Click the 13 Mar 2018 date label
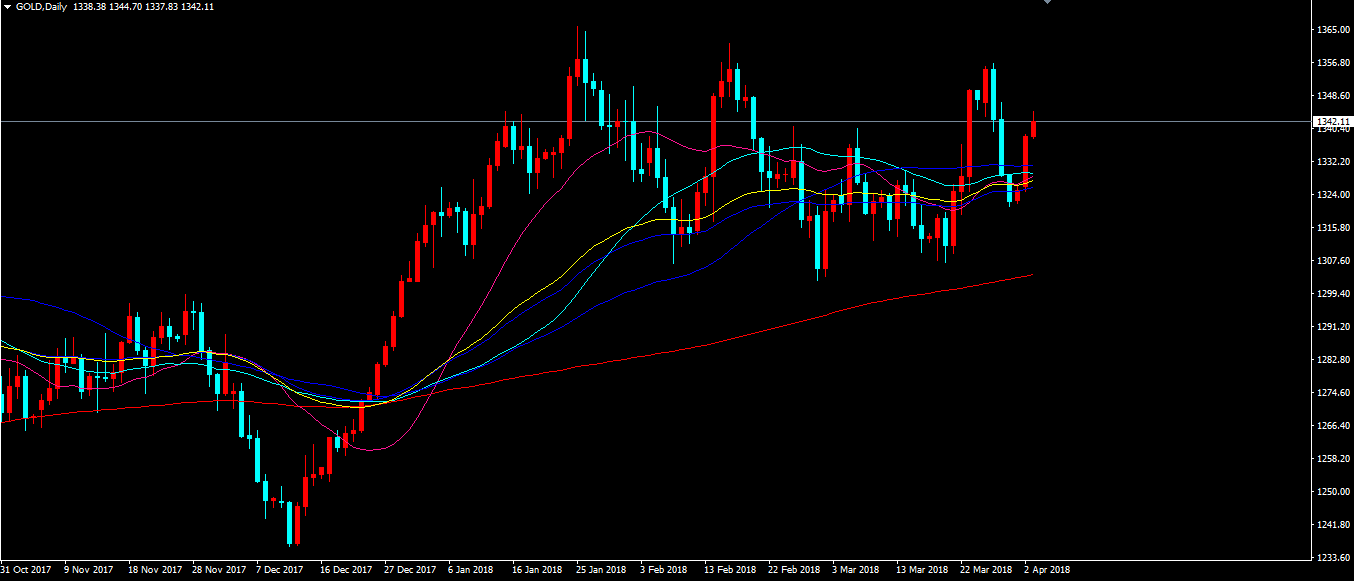The image size is (1354, 581). [922, 570]
